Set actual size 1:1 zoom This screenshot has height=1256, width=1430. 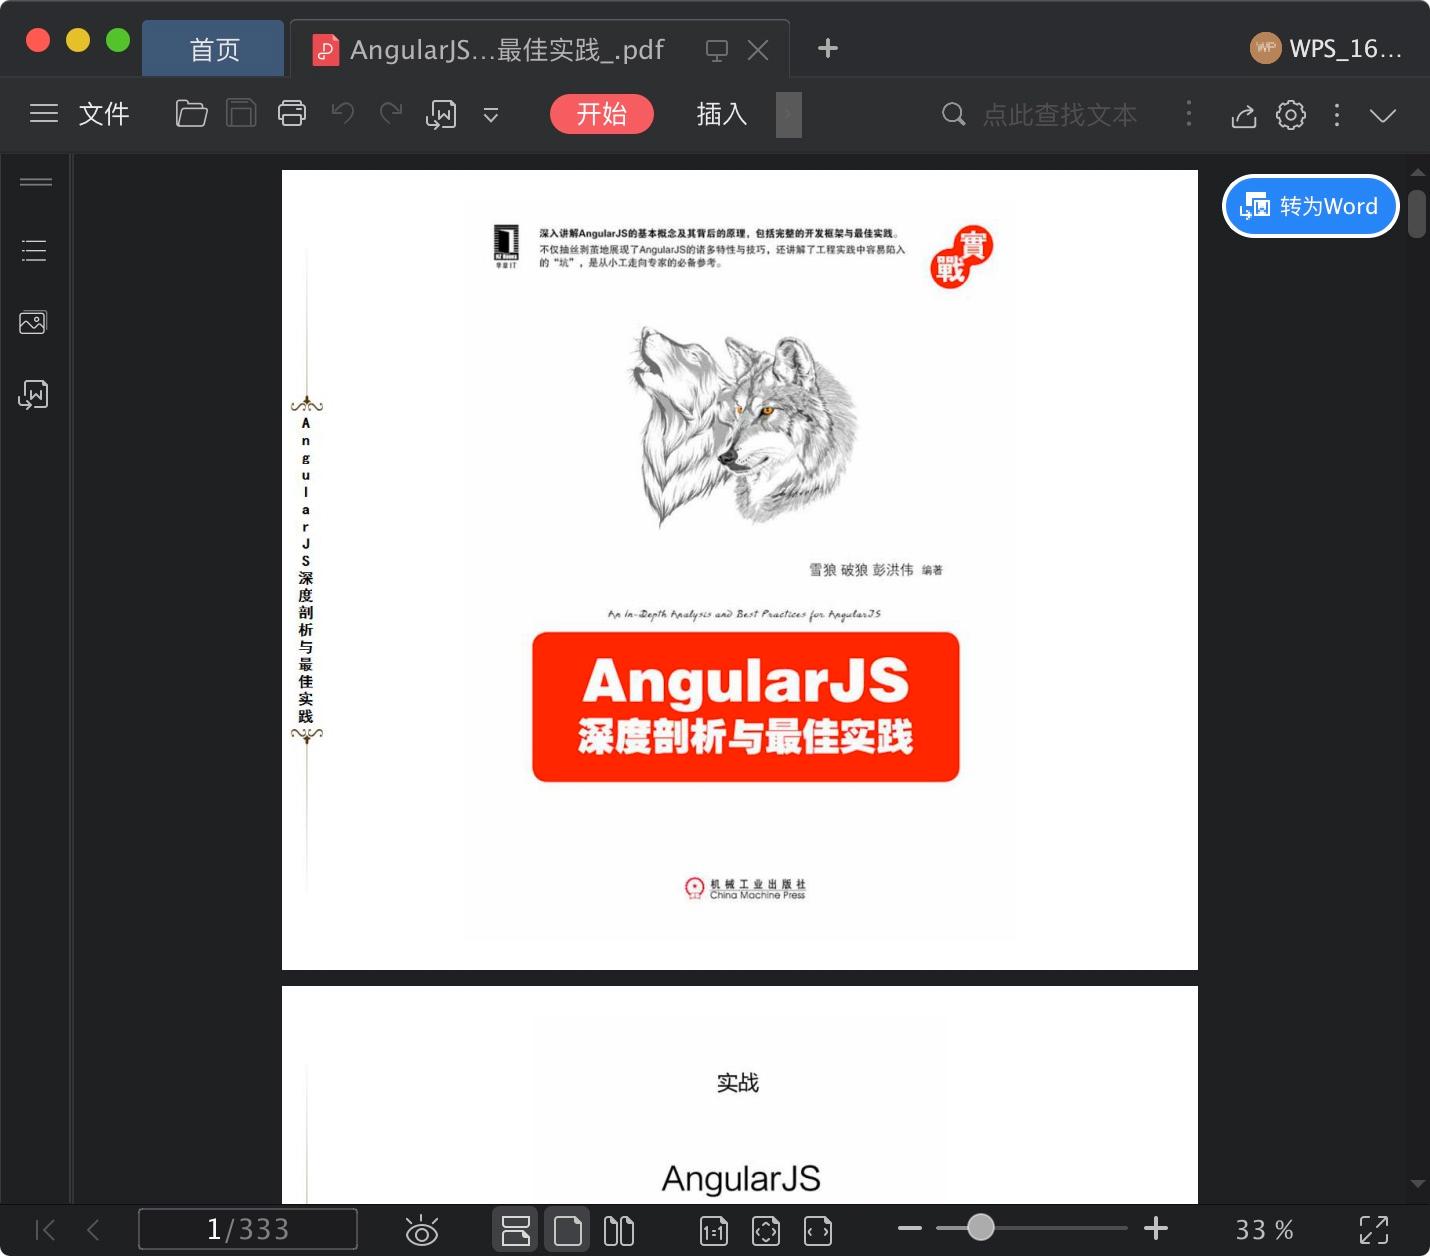point(714,1231)
